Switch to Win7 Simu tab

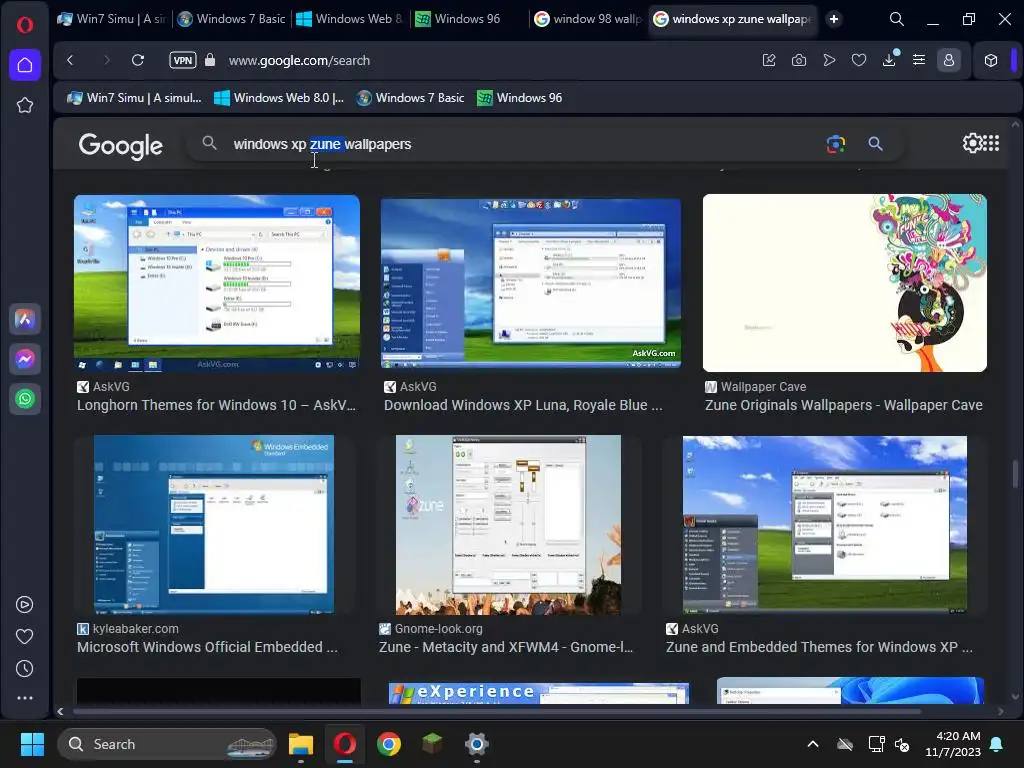coord(112,19)
